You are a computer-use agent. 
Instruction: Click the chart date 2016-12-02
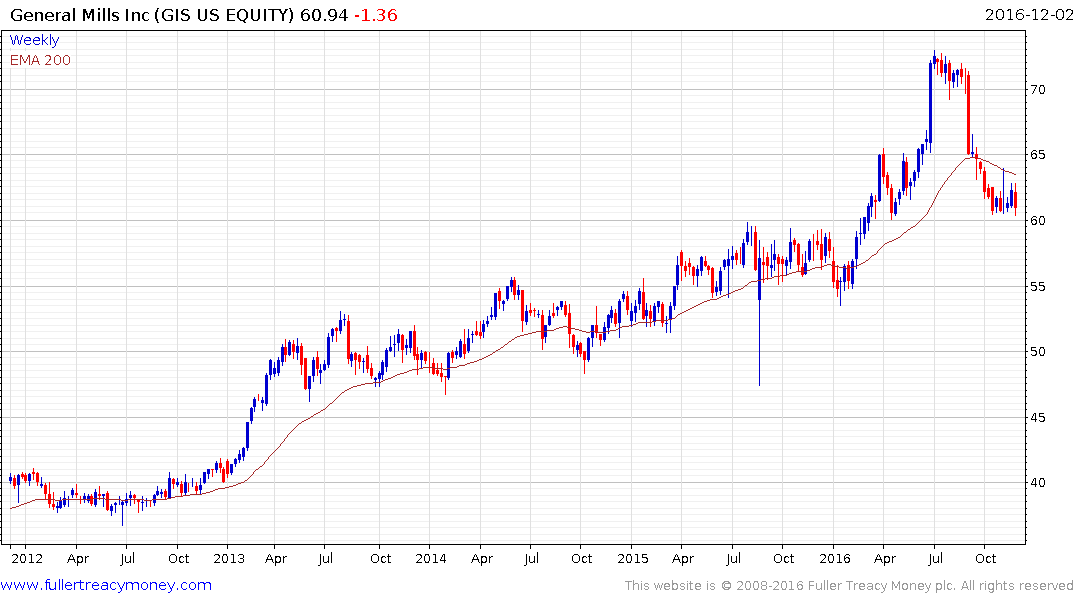[x=1028, y=15]
